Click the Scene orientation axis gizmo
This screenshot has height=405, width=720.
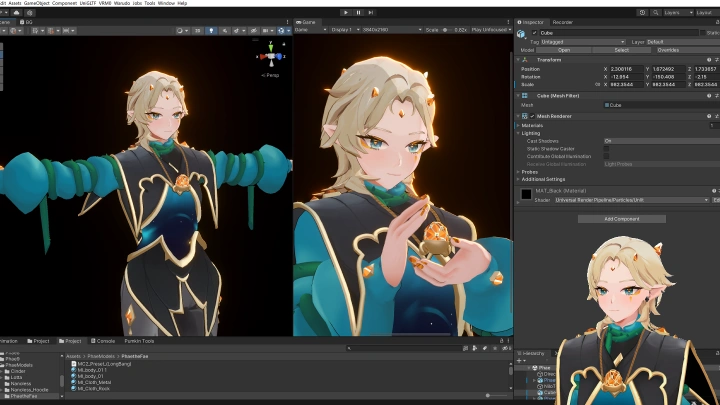271,57
